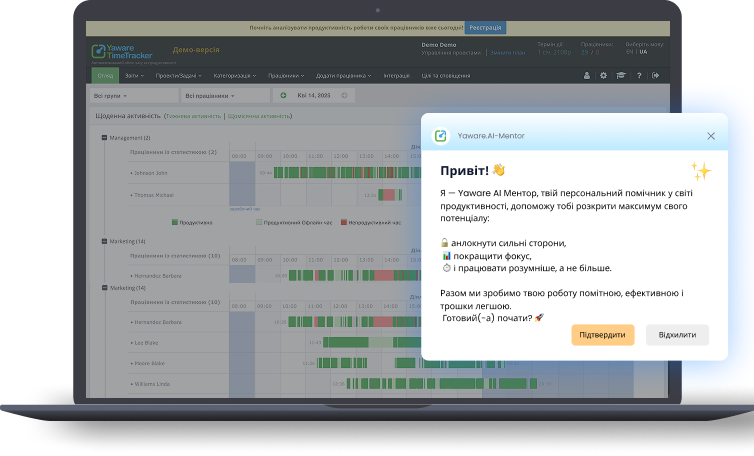Open help via the question mark icon
The image size is (754, 456).
(x=639, y=76)
